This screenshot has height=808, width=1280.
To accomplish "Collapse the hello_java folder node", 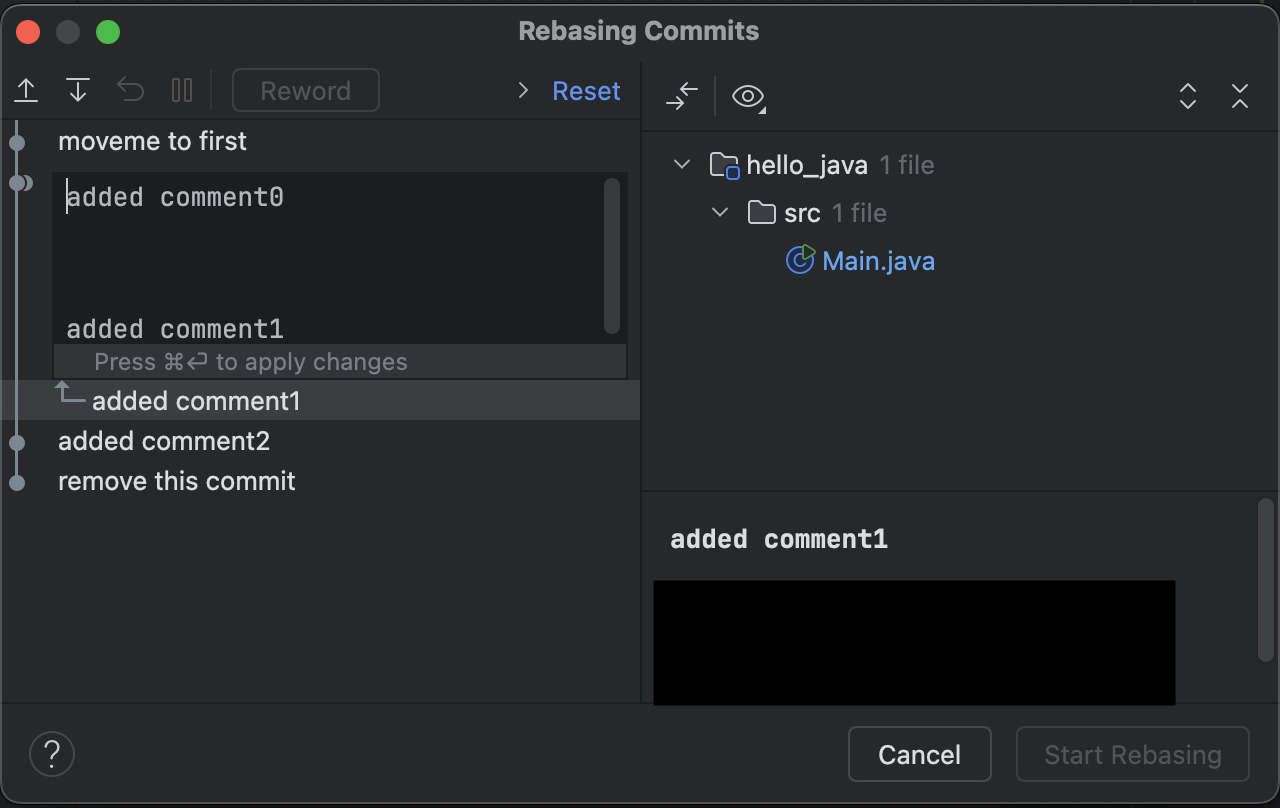I will point(683,164).
